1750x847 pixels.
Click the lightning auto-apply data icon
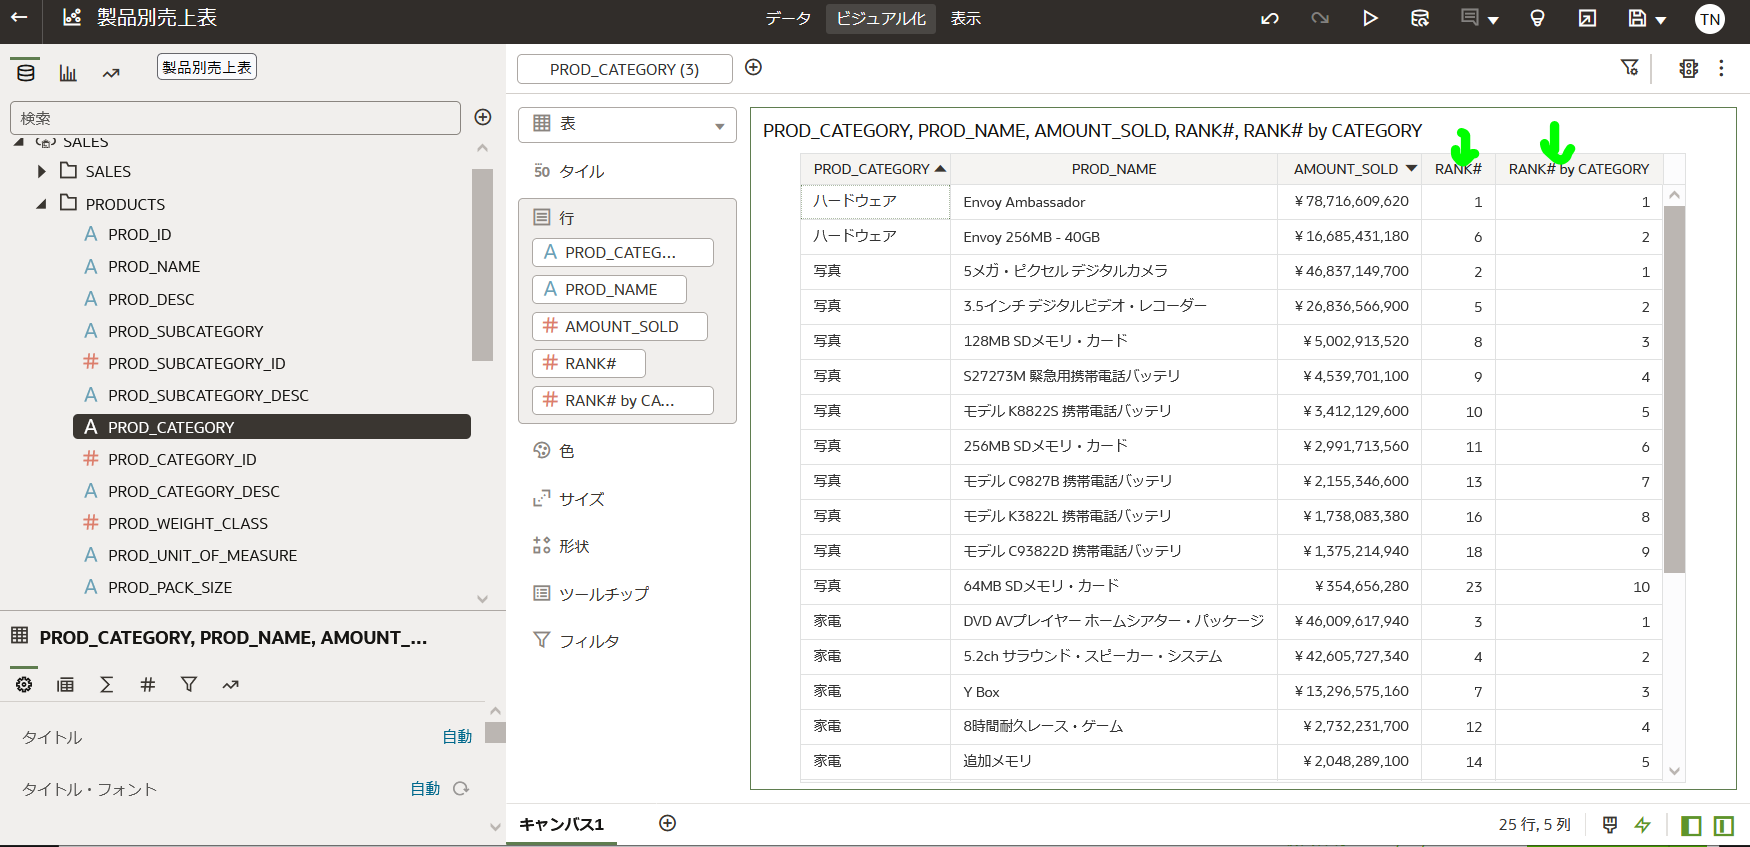point(1643,825)
